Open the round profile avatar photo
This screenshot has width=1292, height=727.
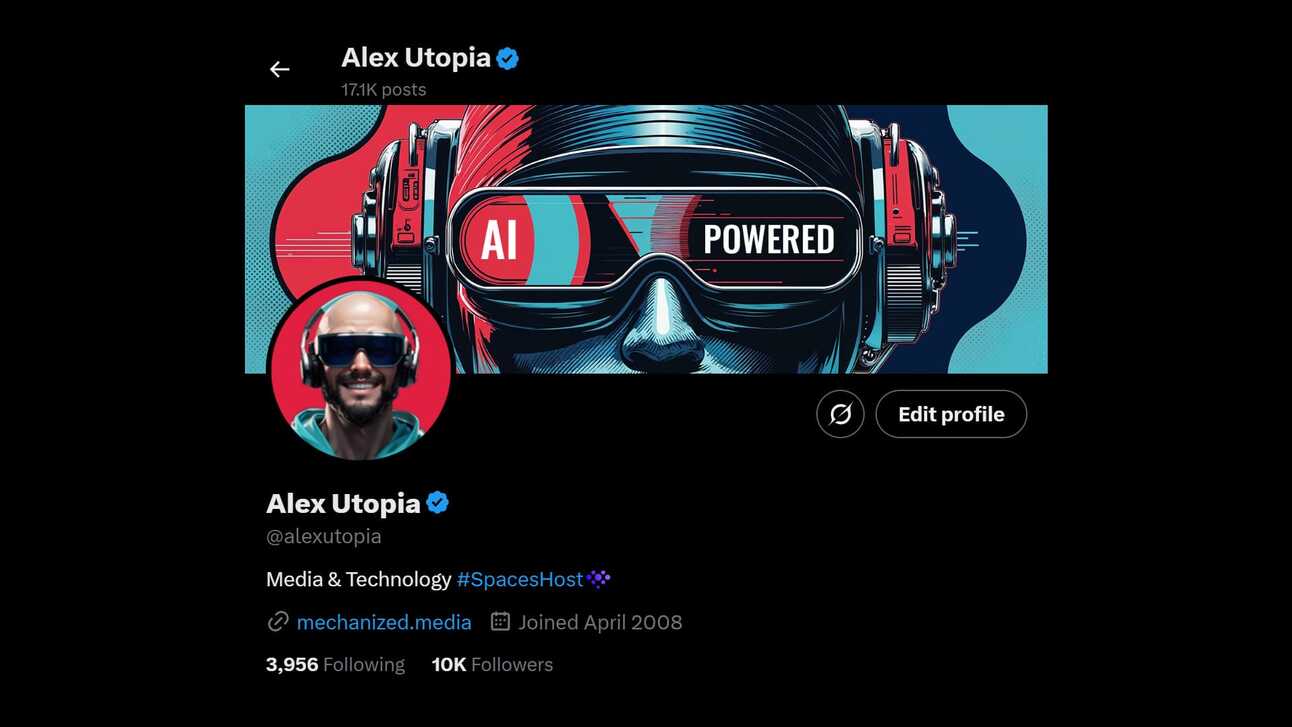coord(360,369)
